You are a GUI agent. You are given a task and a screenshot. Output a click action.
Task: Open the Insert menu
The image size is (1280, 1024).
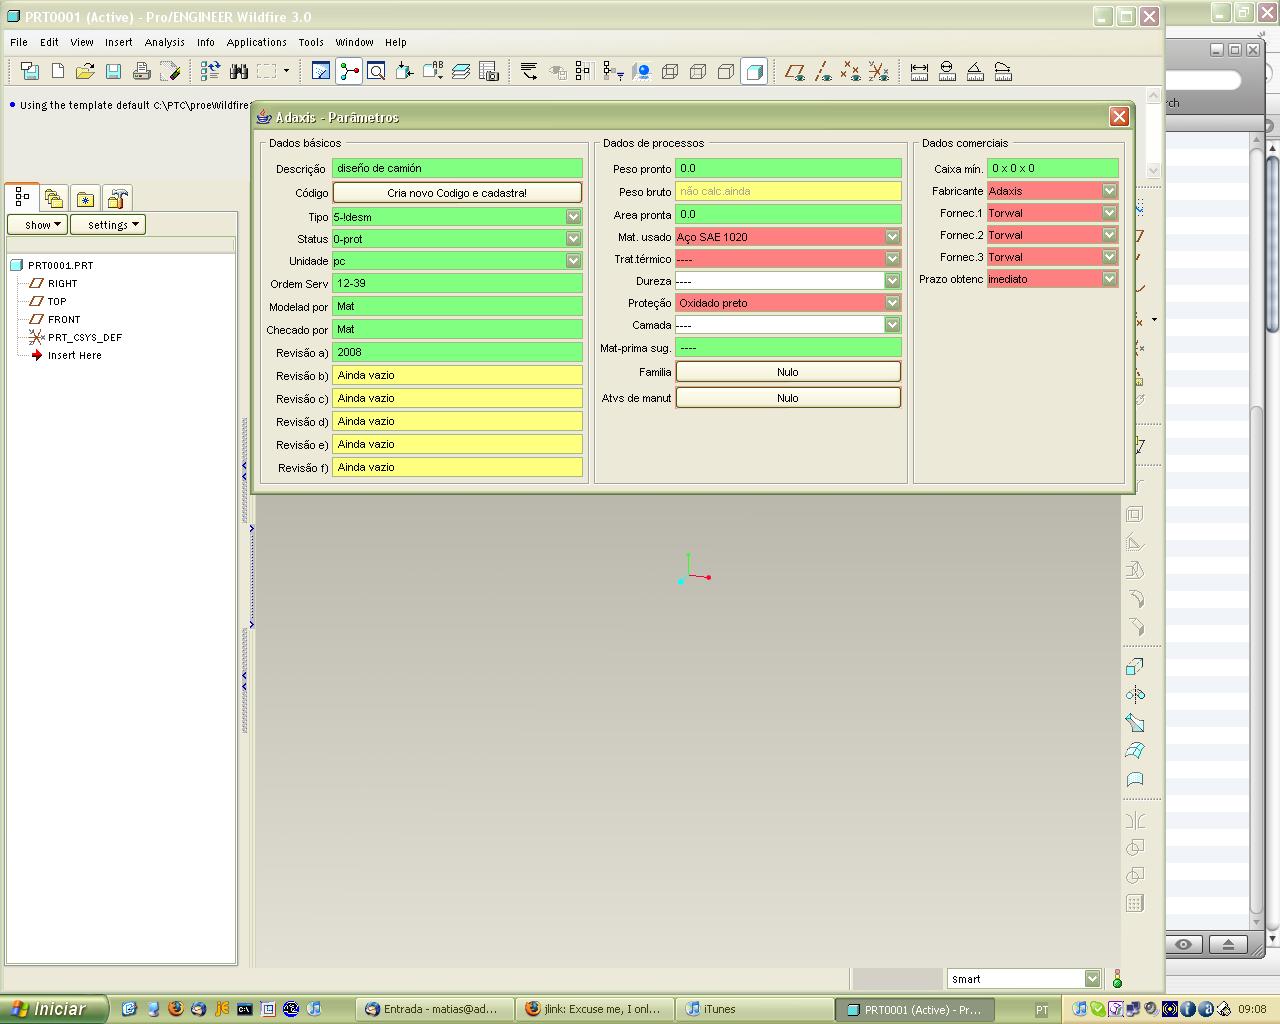pos(118,42)
